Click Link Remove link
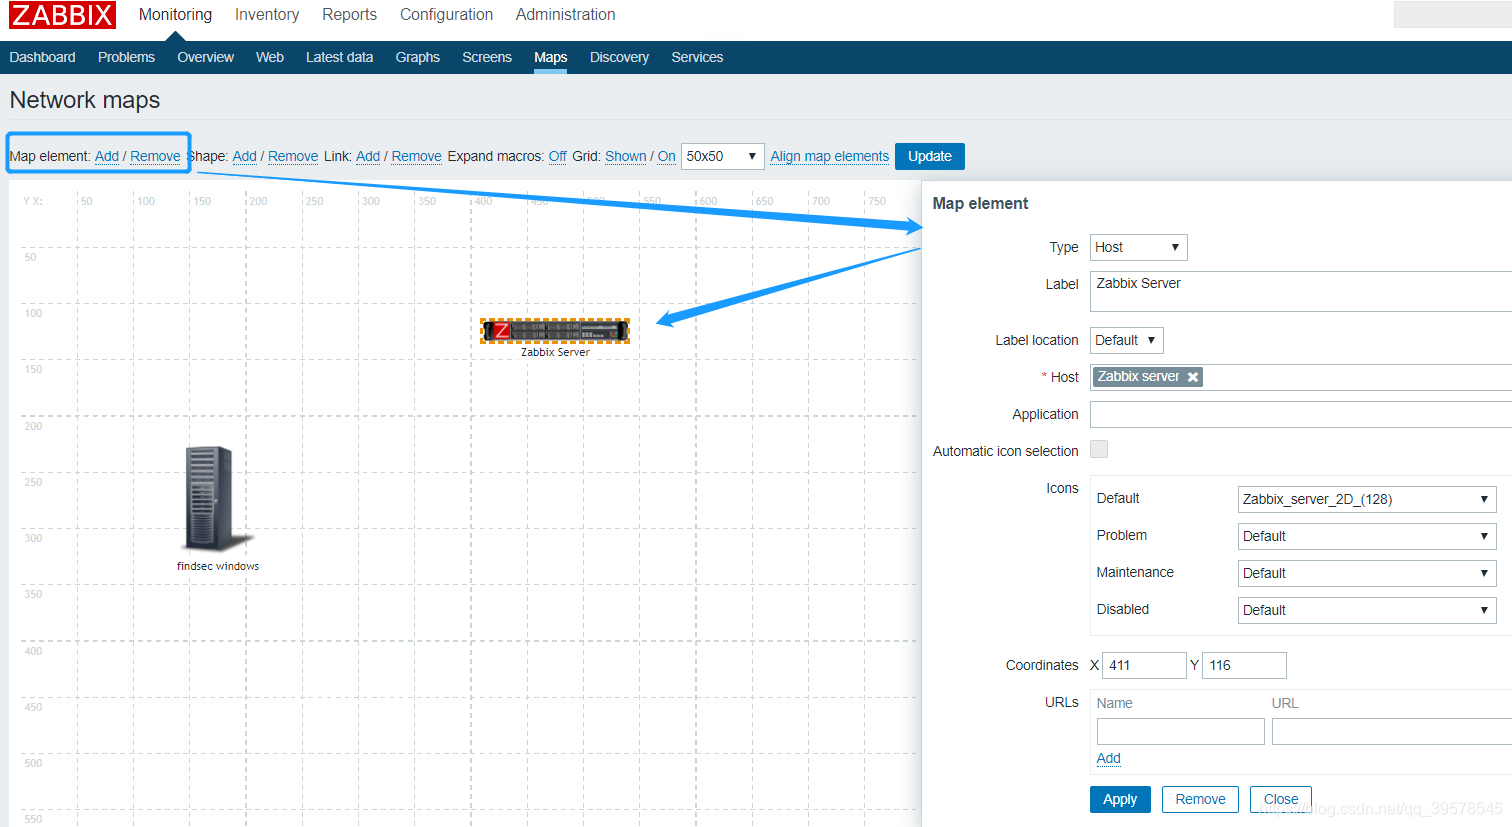The width and height of the screenshot is (1512, 827). [416, 156]
